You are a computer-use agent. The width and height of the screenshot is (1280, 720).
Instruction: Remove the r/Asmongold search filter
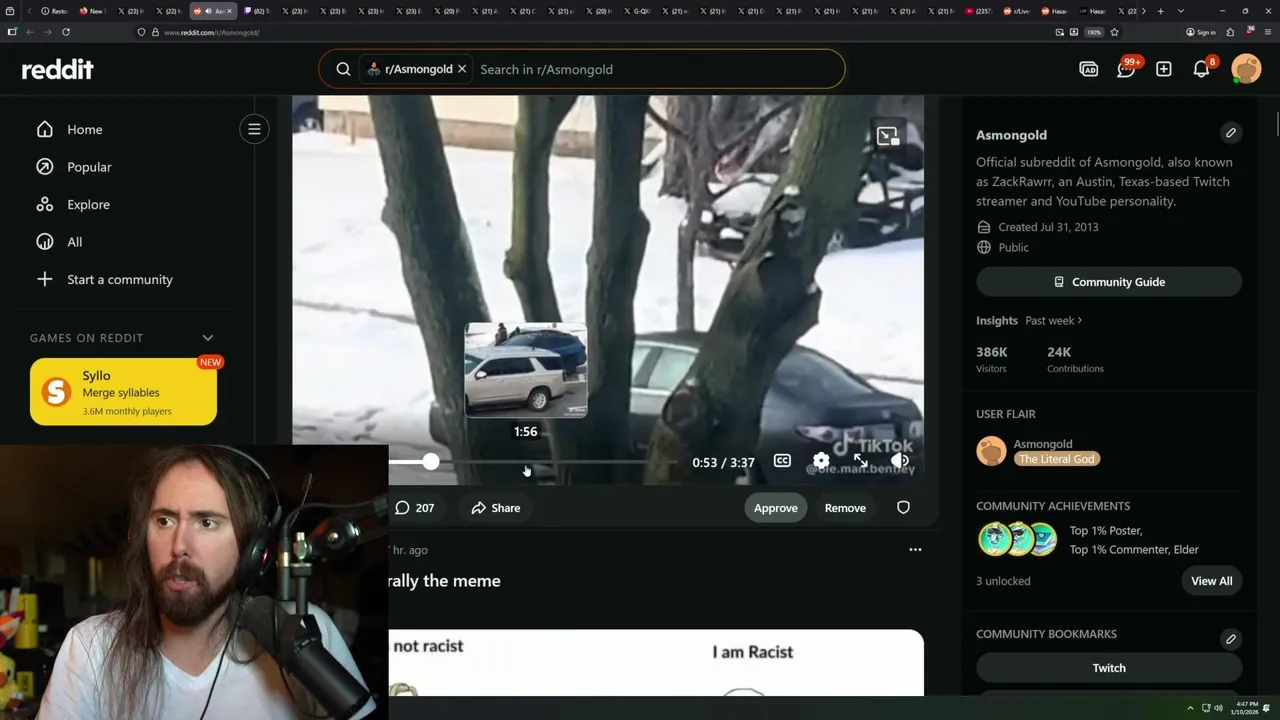click(462, 69)
